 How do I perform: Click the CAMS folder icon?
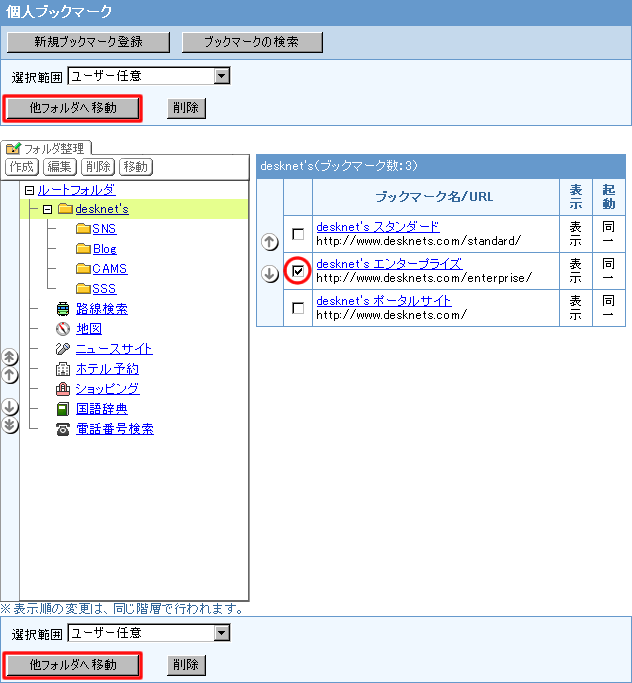tap(83, 269)
